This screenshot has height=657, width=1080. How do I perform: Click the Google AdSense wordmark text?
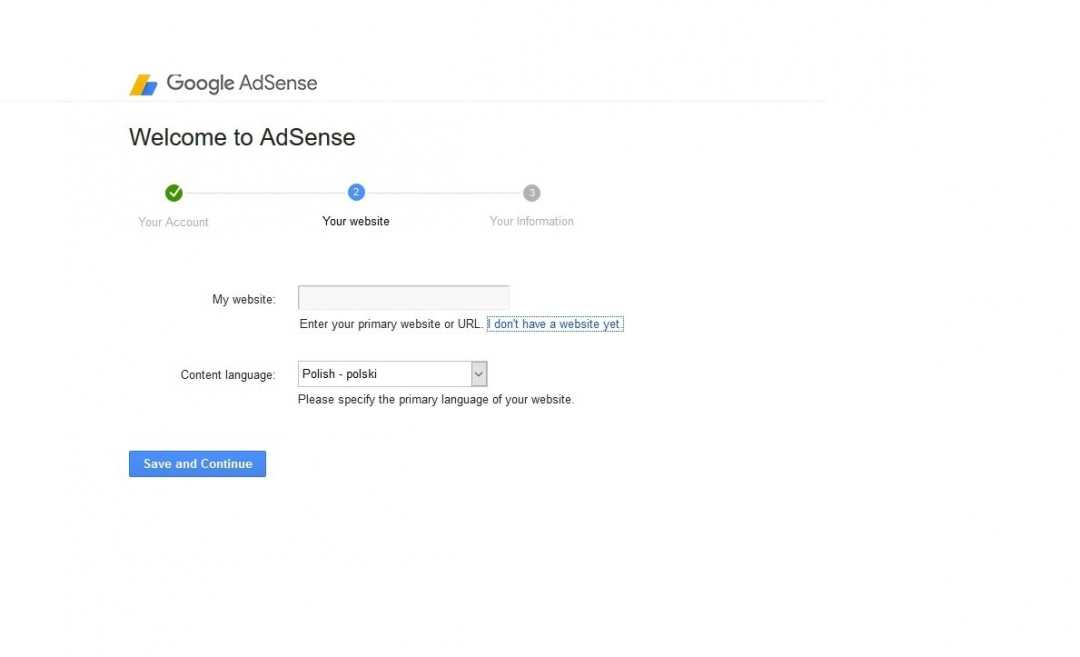tap(242, 83)
